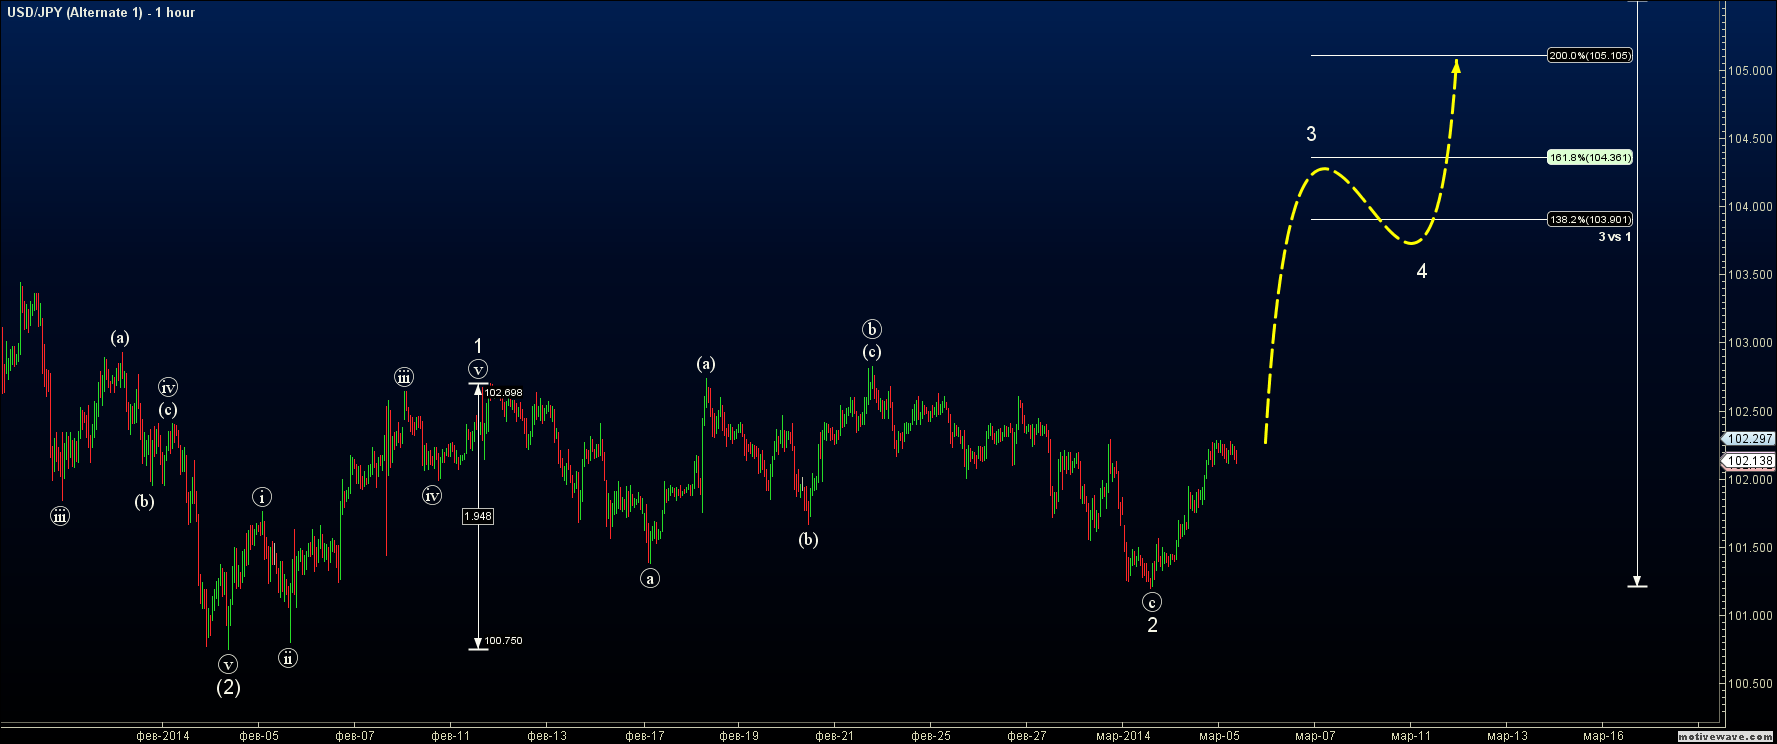
Task: Click the мар-07 date label
Action: [1315, 736]
